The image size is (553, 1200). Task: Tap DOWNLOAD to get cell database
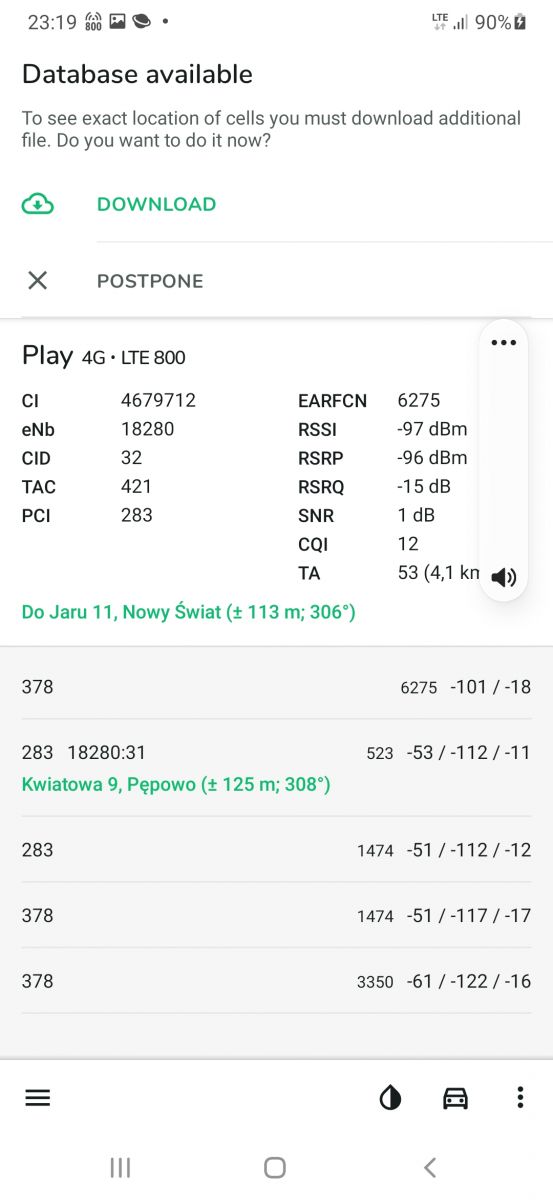pos(156,204)
